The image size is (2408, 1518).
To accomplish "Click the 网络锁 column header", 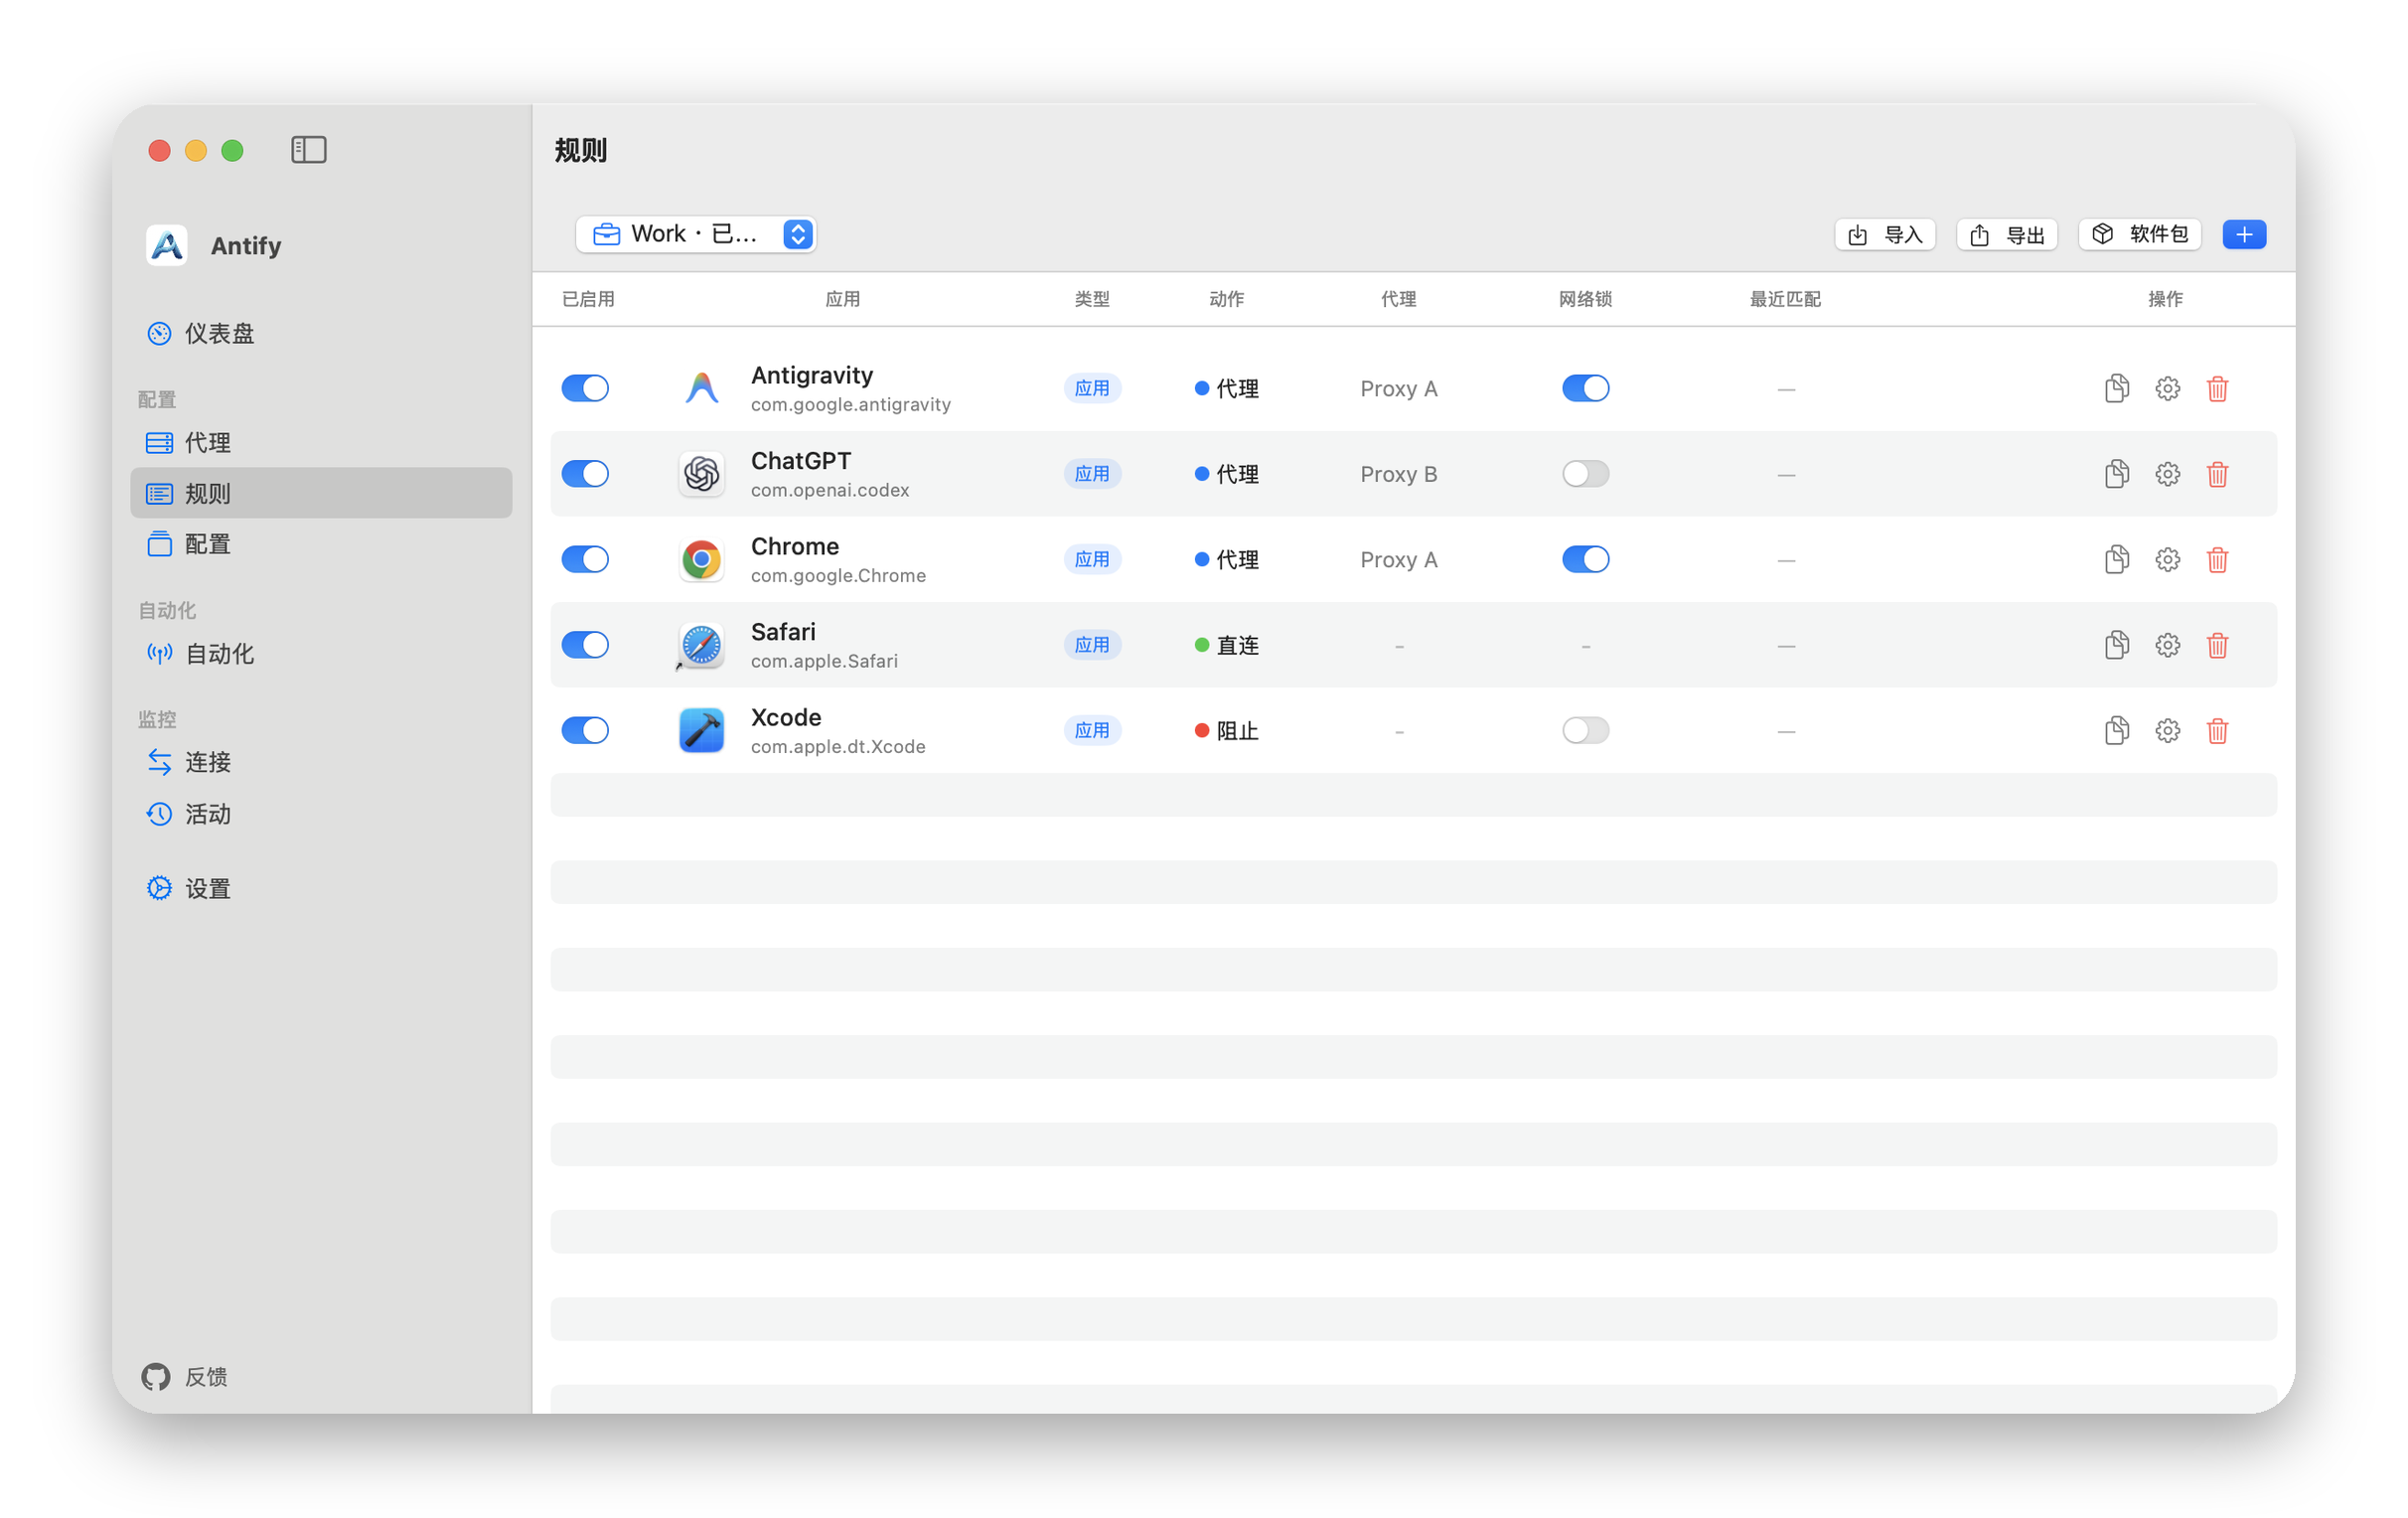I will tap(1585, 299).
